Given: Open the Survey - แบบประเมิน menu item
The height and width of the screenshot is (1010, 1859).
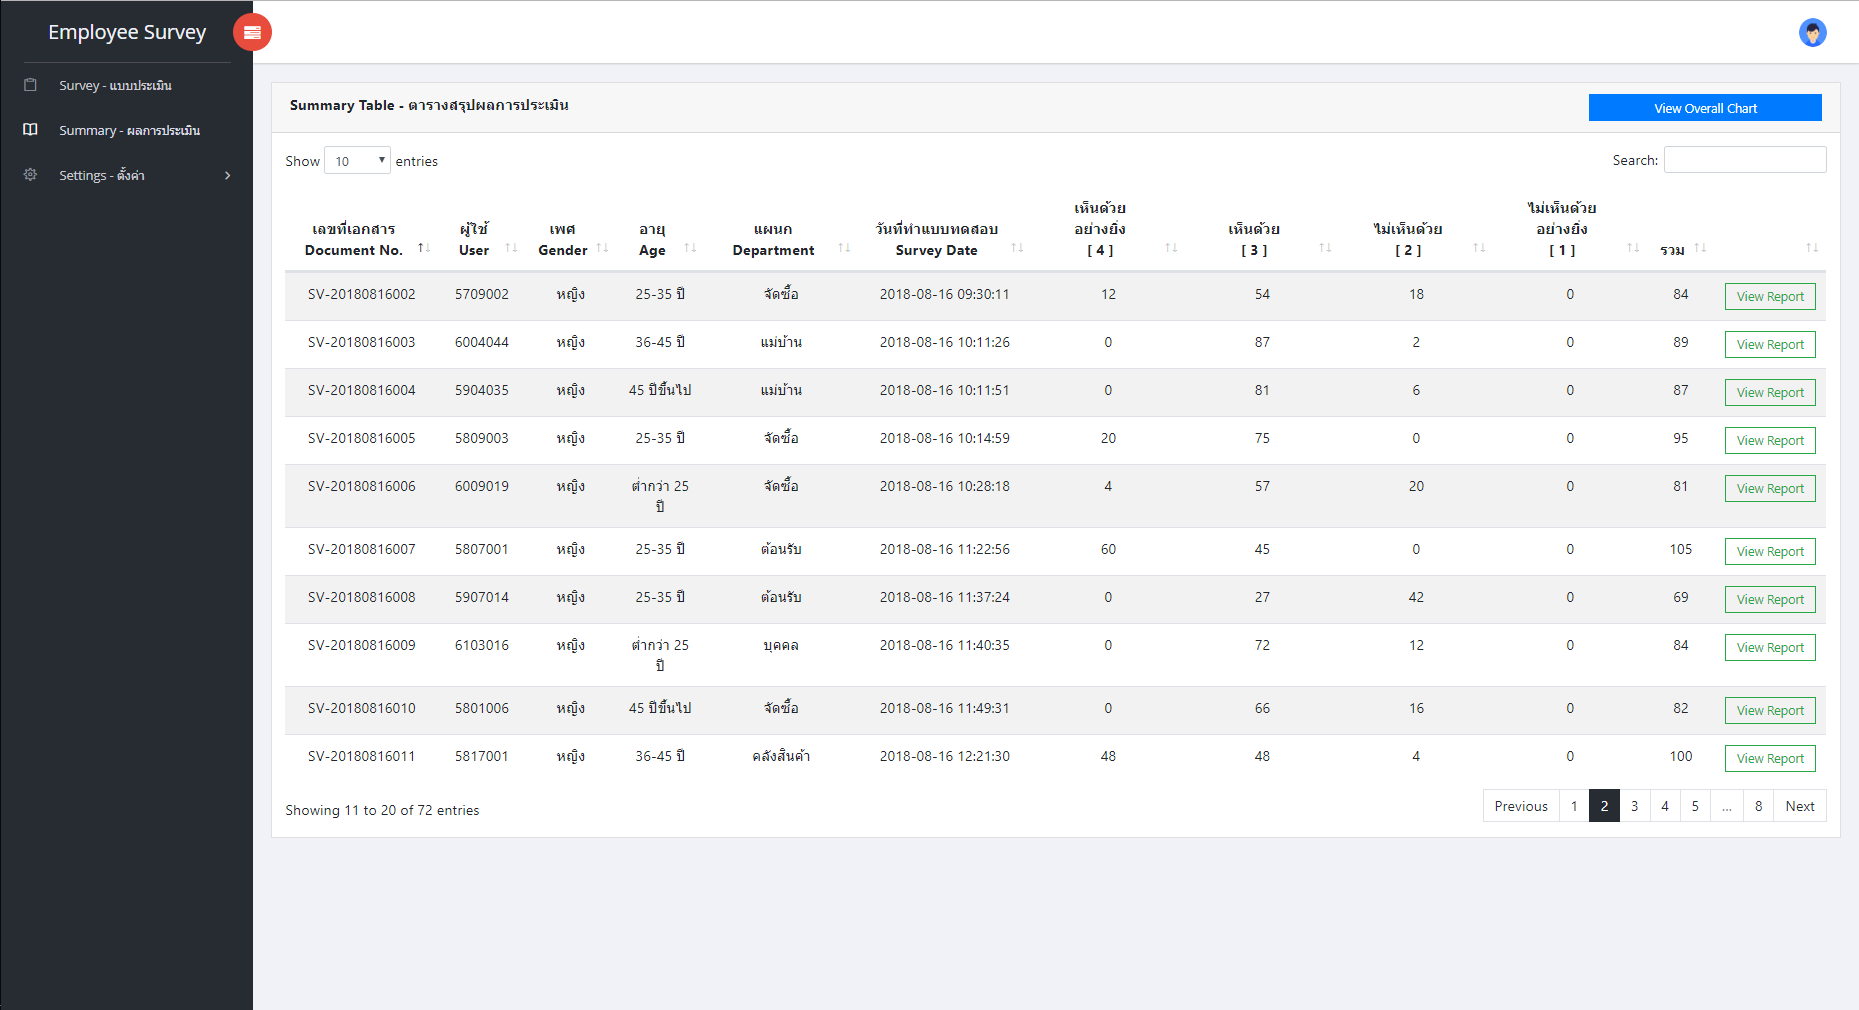Looking at the screenshot, I should coord(115,85).
